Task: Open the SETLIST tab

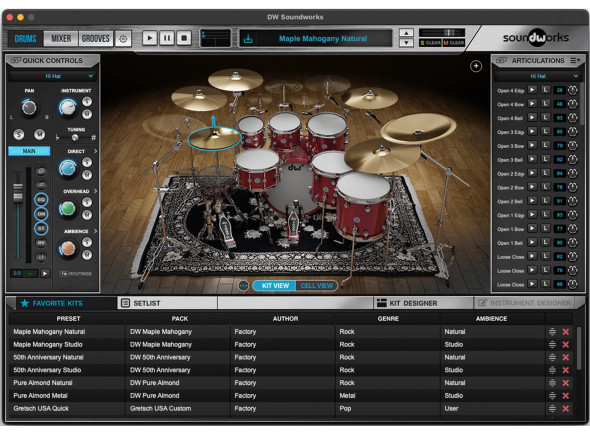Action: click(167, 303)
